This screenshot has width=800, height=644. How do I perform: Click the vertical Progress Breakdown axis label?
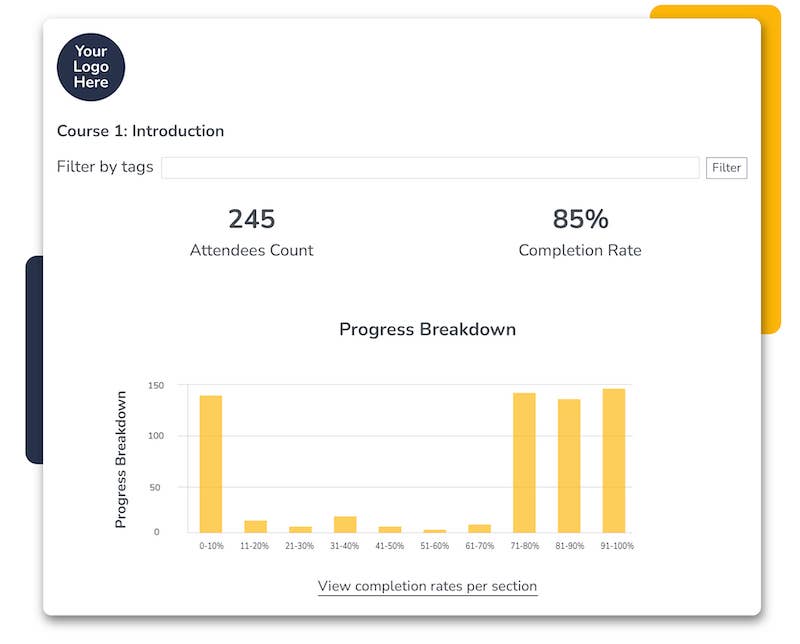click(121, 459)
